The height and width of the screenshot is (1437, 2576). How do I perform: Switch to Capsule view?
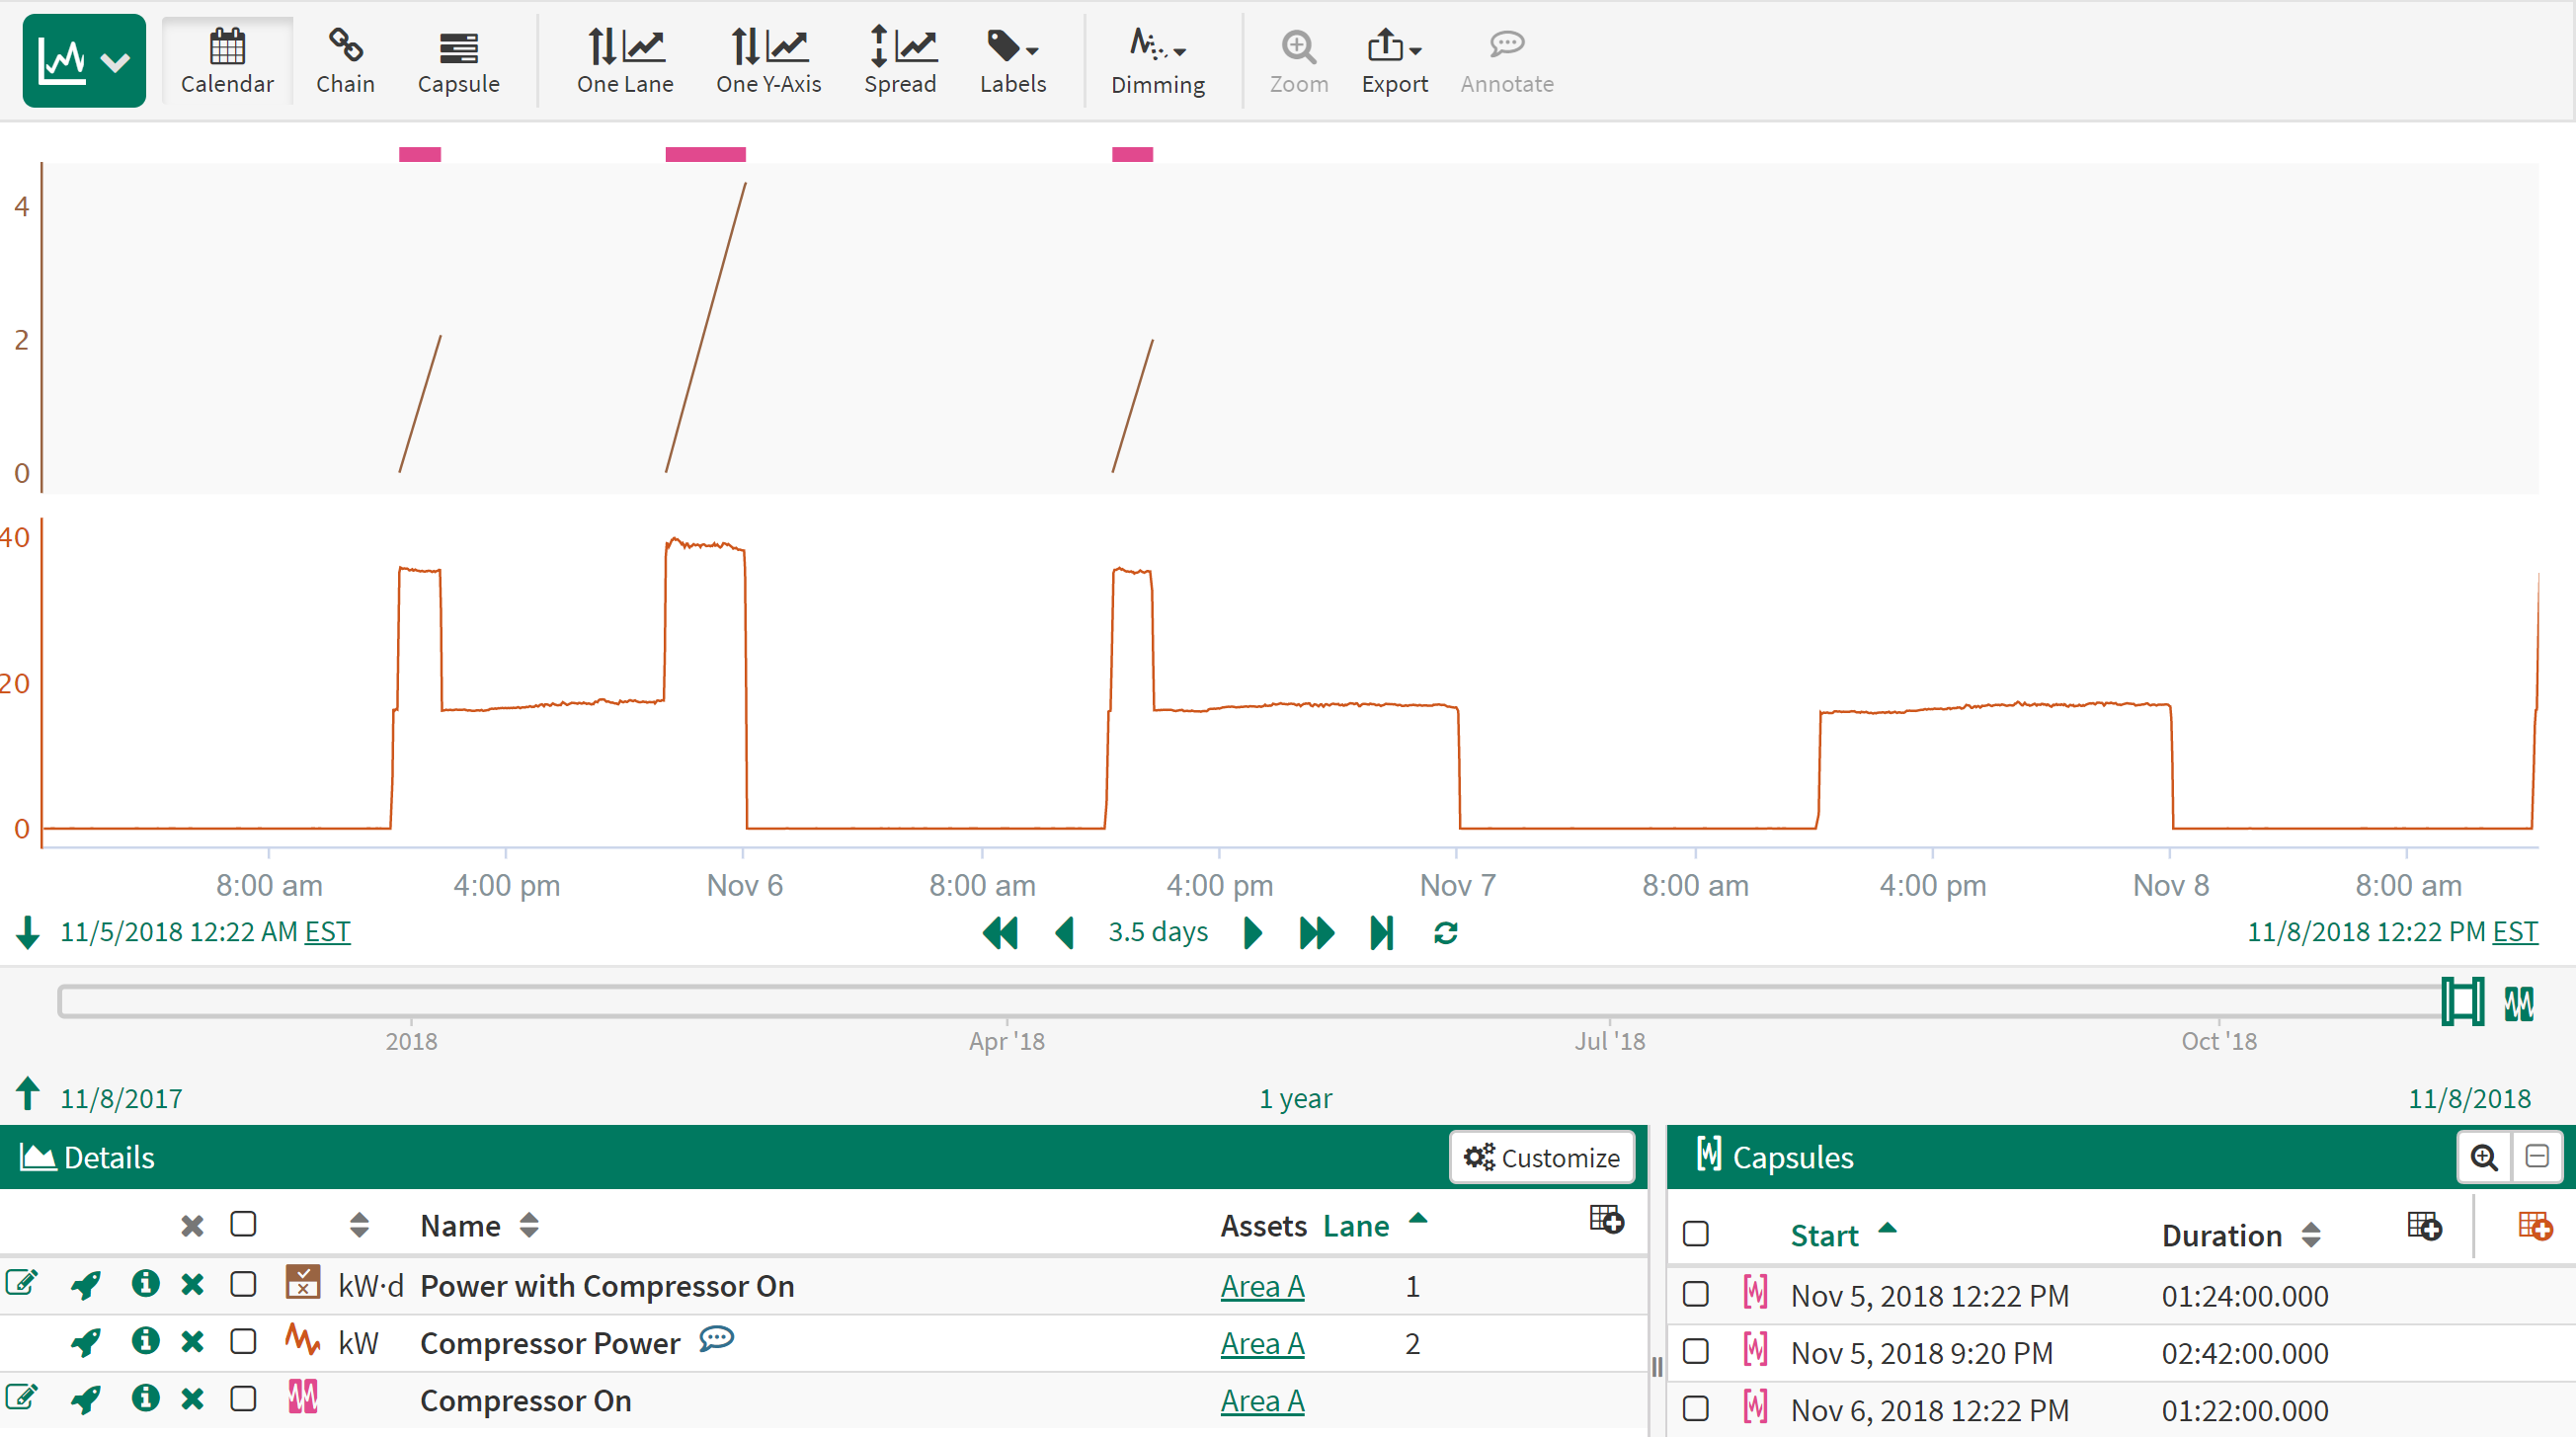coord(457,60)
